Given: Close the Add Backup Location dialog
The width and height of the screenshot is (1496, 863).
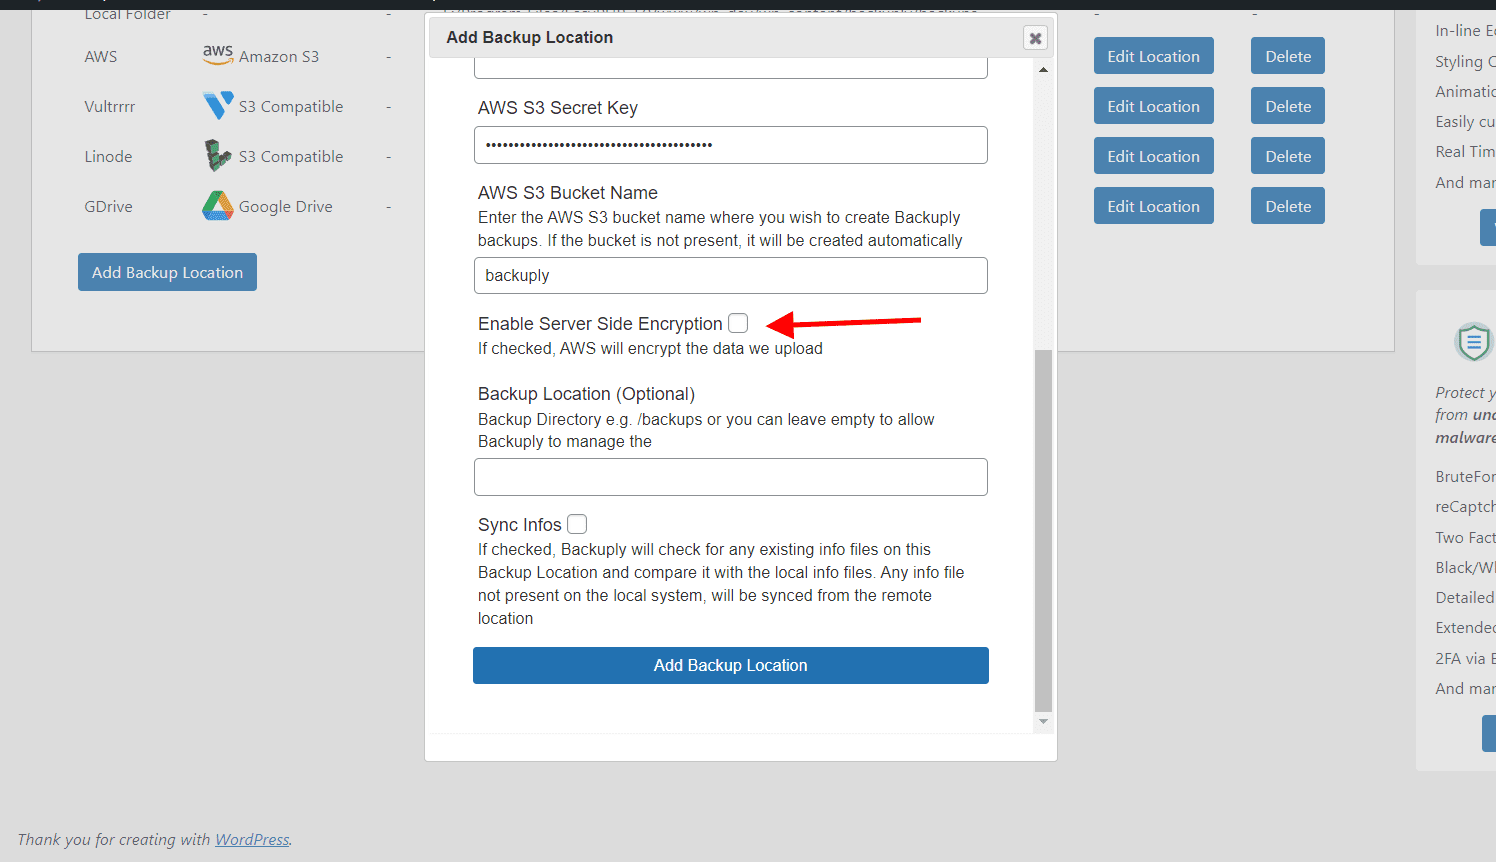Looking at the screenshot, I should click(1035, 37).
